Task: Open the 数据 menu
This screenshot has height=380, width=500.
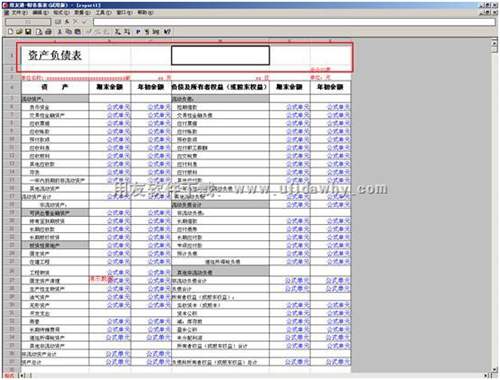Action: point(82,12)
